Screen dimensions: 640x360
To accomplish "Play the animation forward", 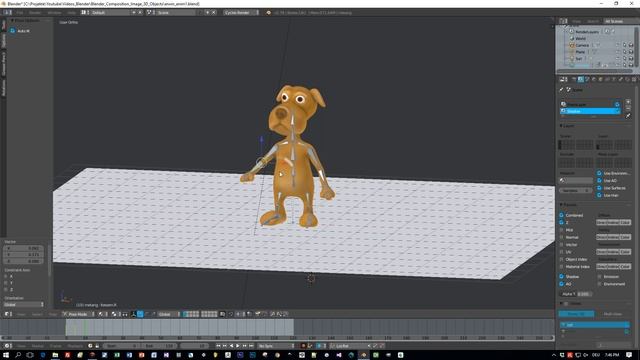I will pos(238,346).
